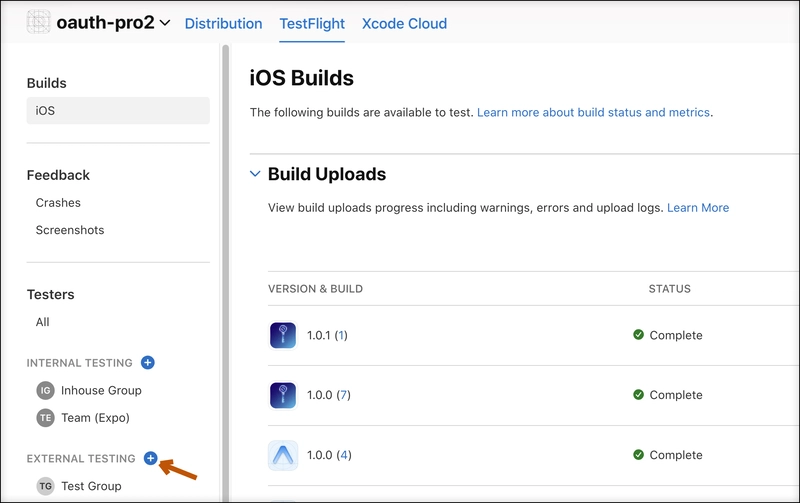
Task: Add a new External Testing group
Action: (150, 458)
